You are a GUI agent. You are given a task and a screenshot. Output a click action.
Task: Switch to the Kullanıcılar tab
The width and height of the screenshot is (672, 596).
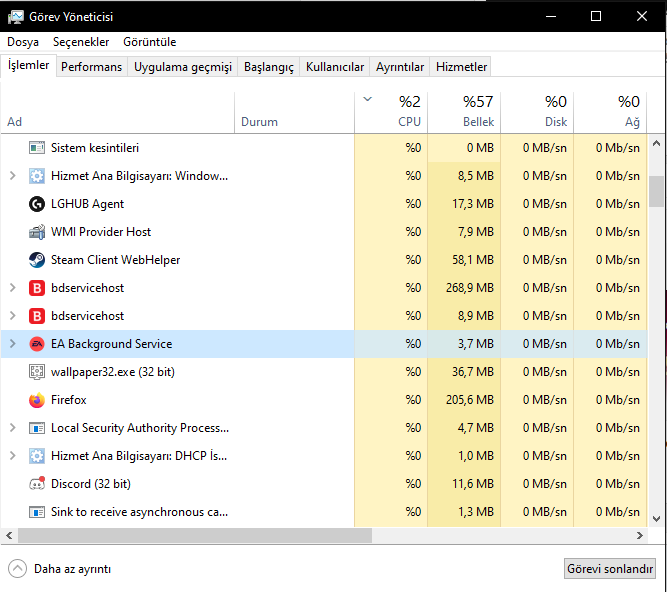tap(335, 67)
